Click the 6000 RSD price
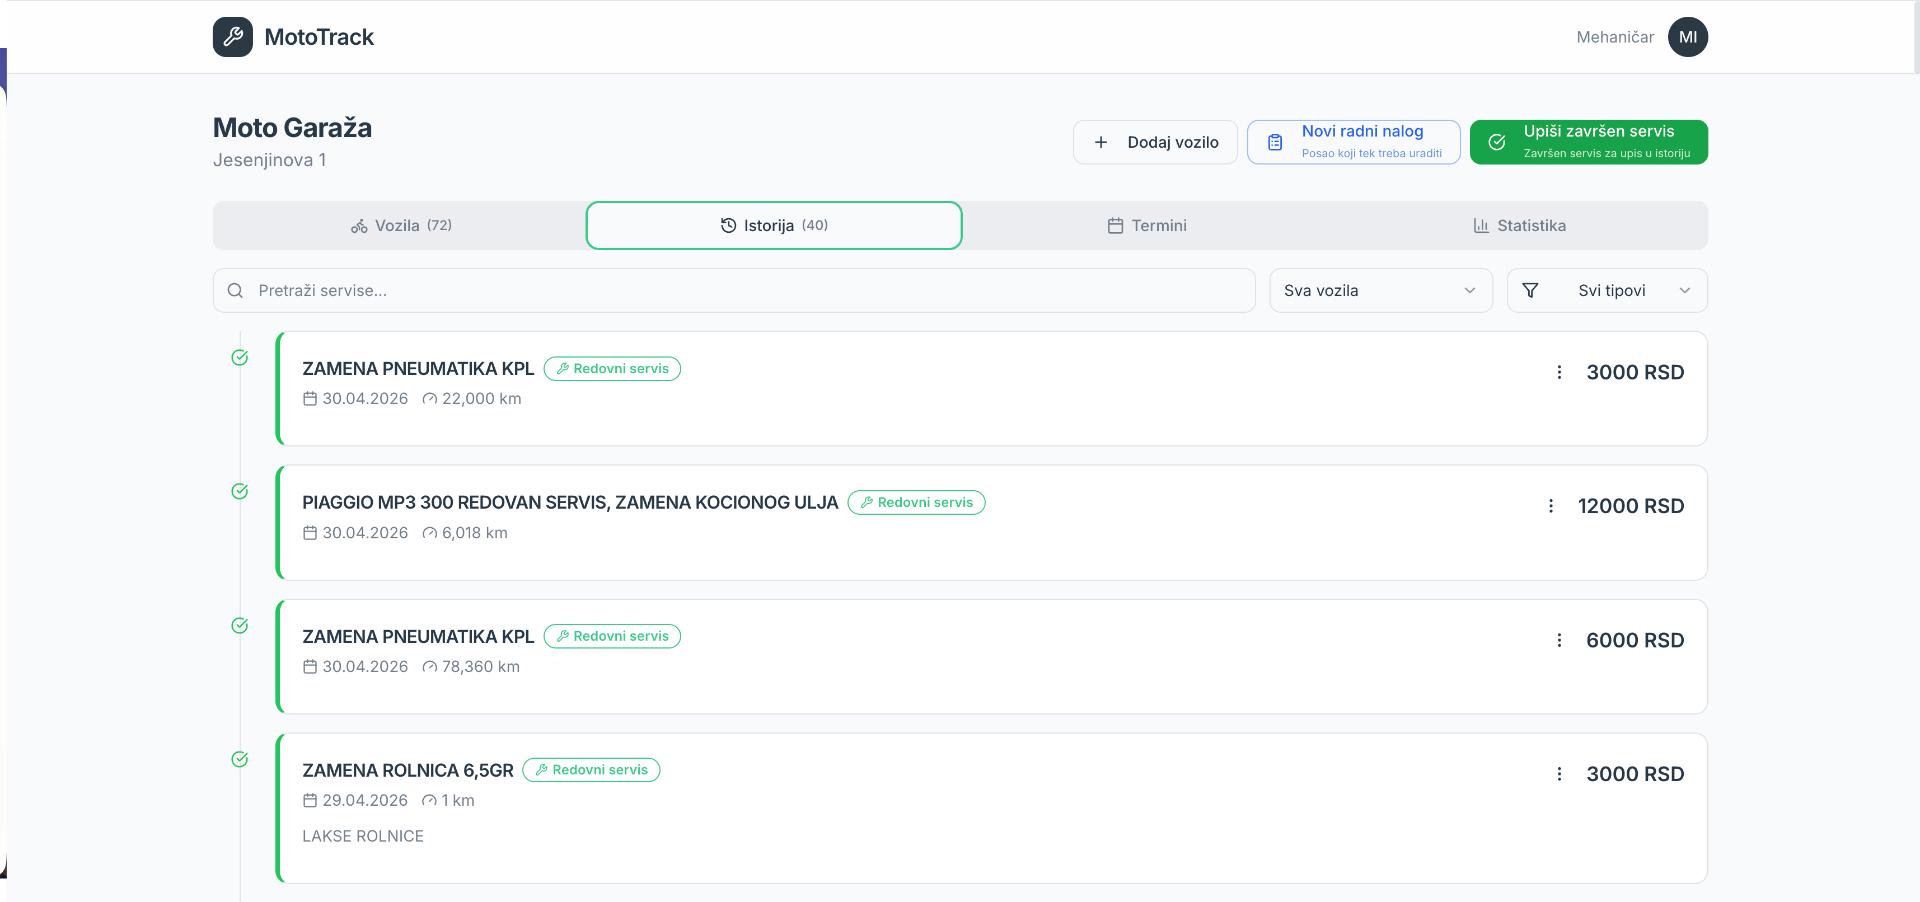This screenshot has height=902, width=1920. coord(1635,640)
